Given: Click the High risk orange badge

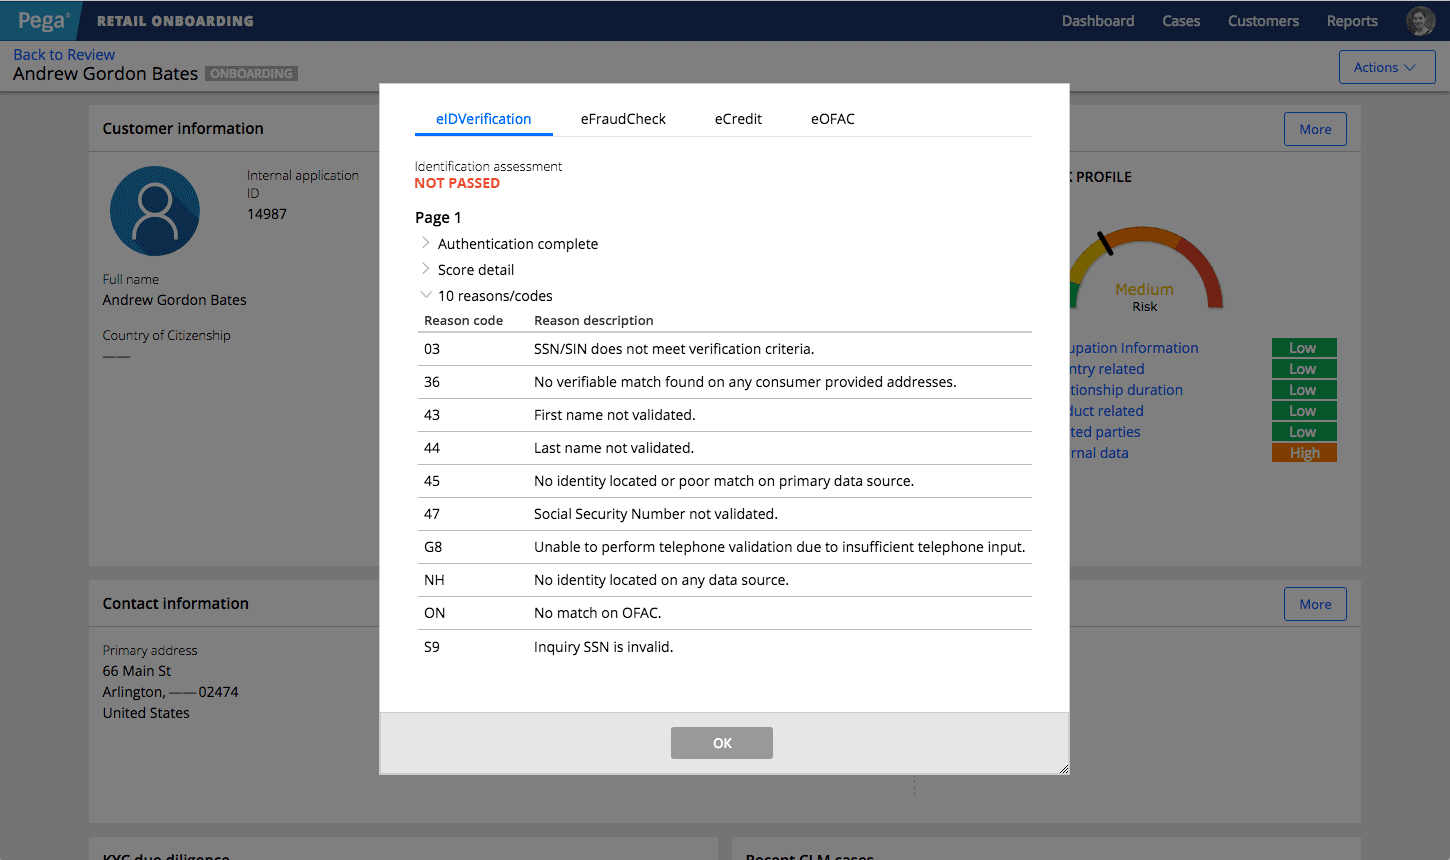Looking at the screenshot, I should point(1304,453).
